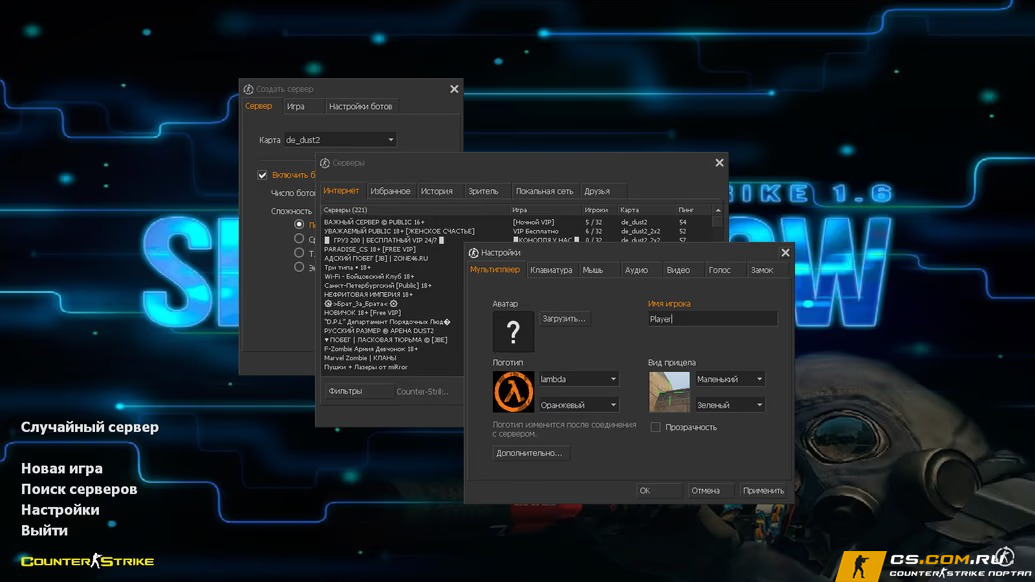
Task: Sort the server list by Пинг column
Action: coord(694,210)
